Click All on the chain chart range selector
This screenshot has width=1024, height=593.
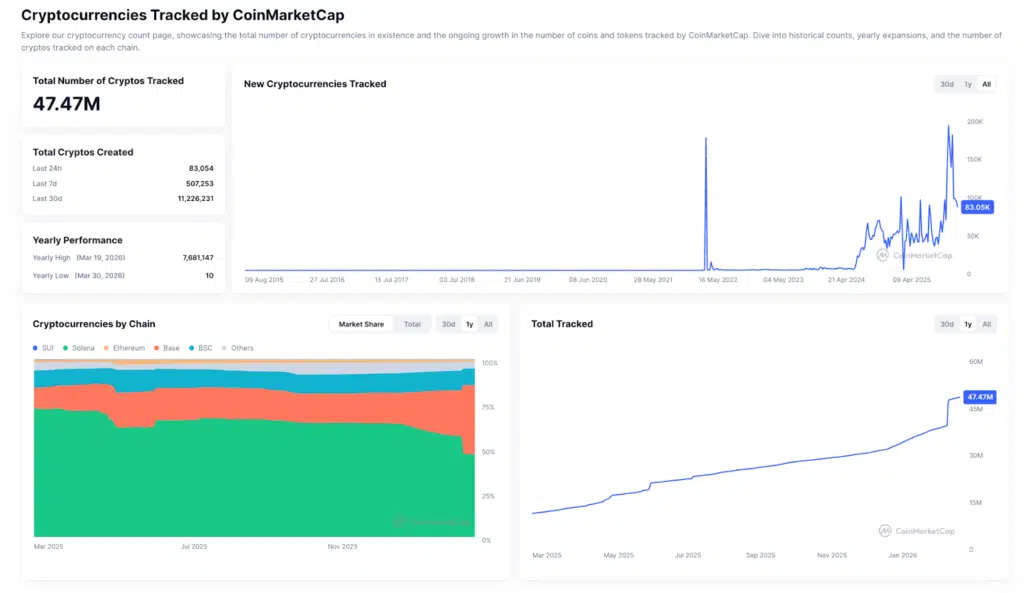tap(488, 324)
